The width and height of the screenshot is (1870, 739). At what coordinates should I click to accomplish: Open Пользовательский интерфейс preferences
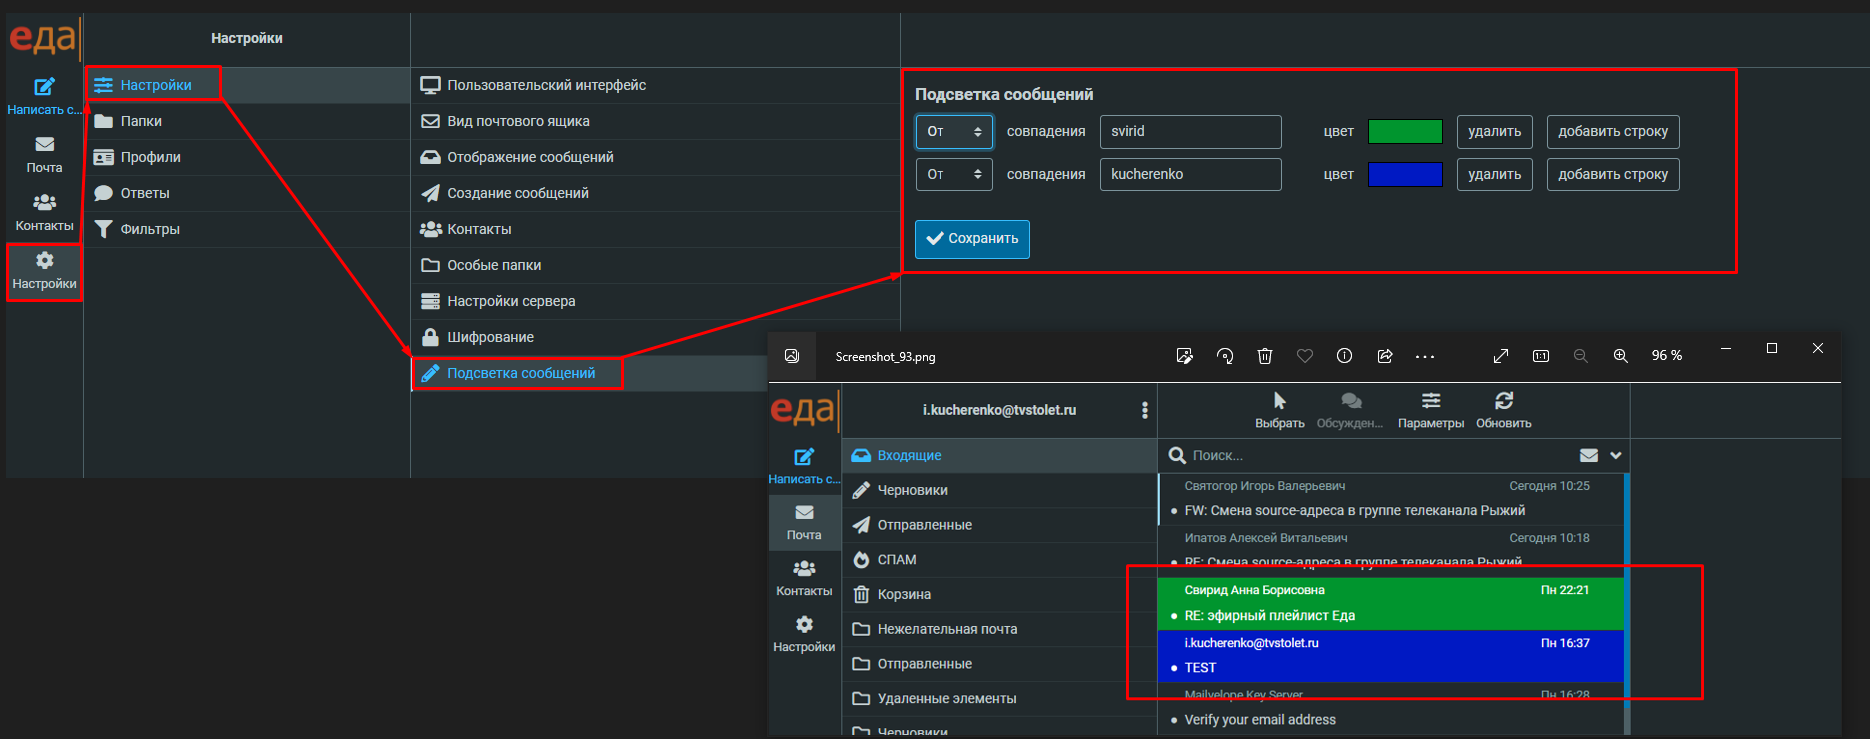tap(655, 85)
